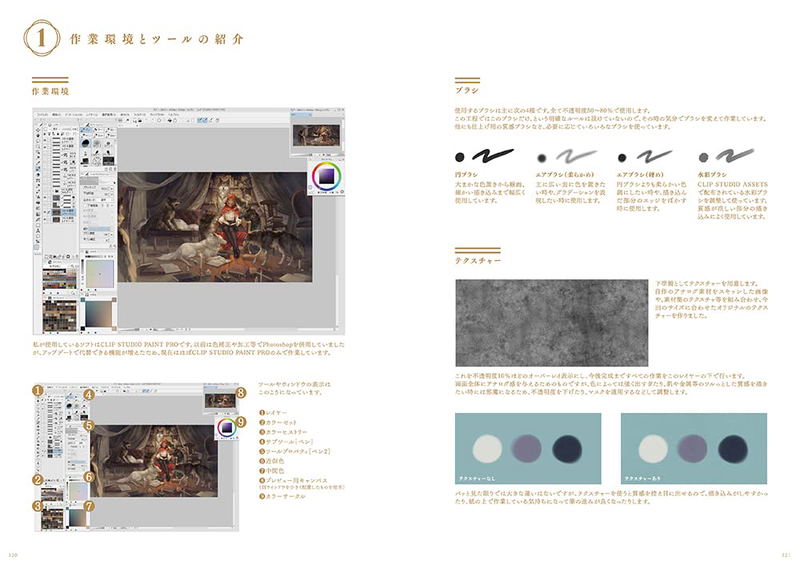
Task: Select the round black brush tip in the larger screenshot's sub tool palette
Action: tap(86, 143)
